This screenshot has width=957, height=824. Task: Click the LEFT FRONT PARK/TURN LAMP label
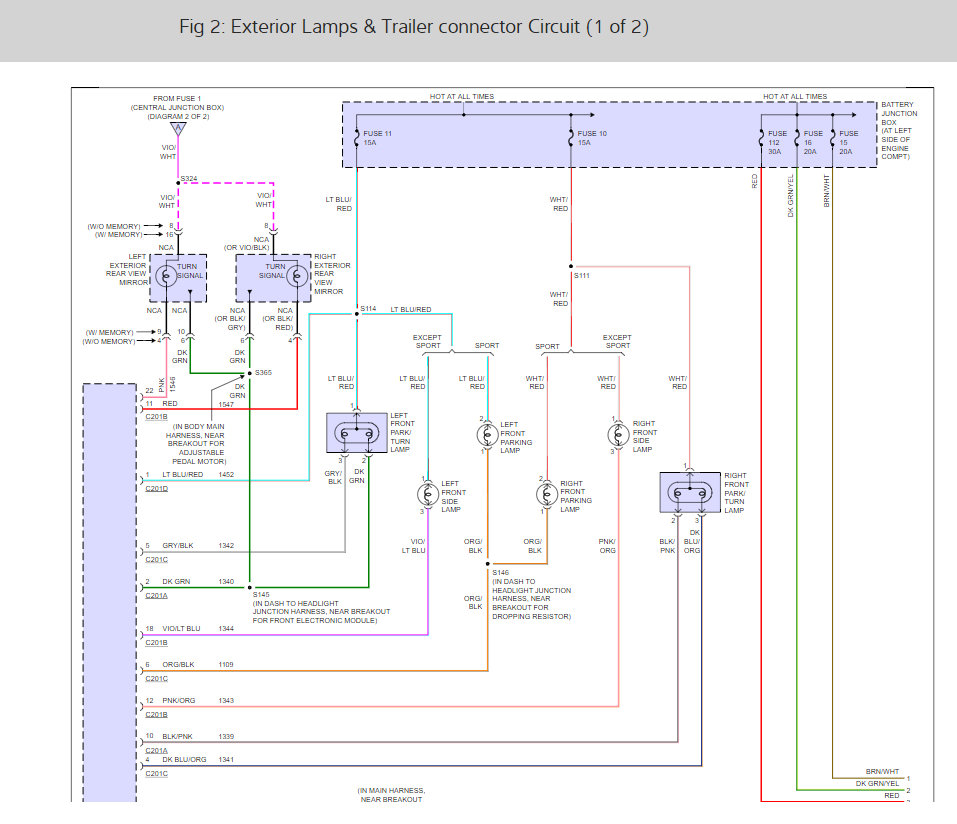tap(402, 432)
